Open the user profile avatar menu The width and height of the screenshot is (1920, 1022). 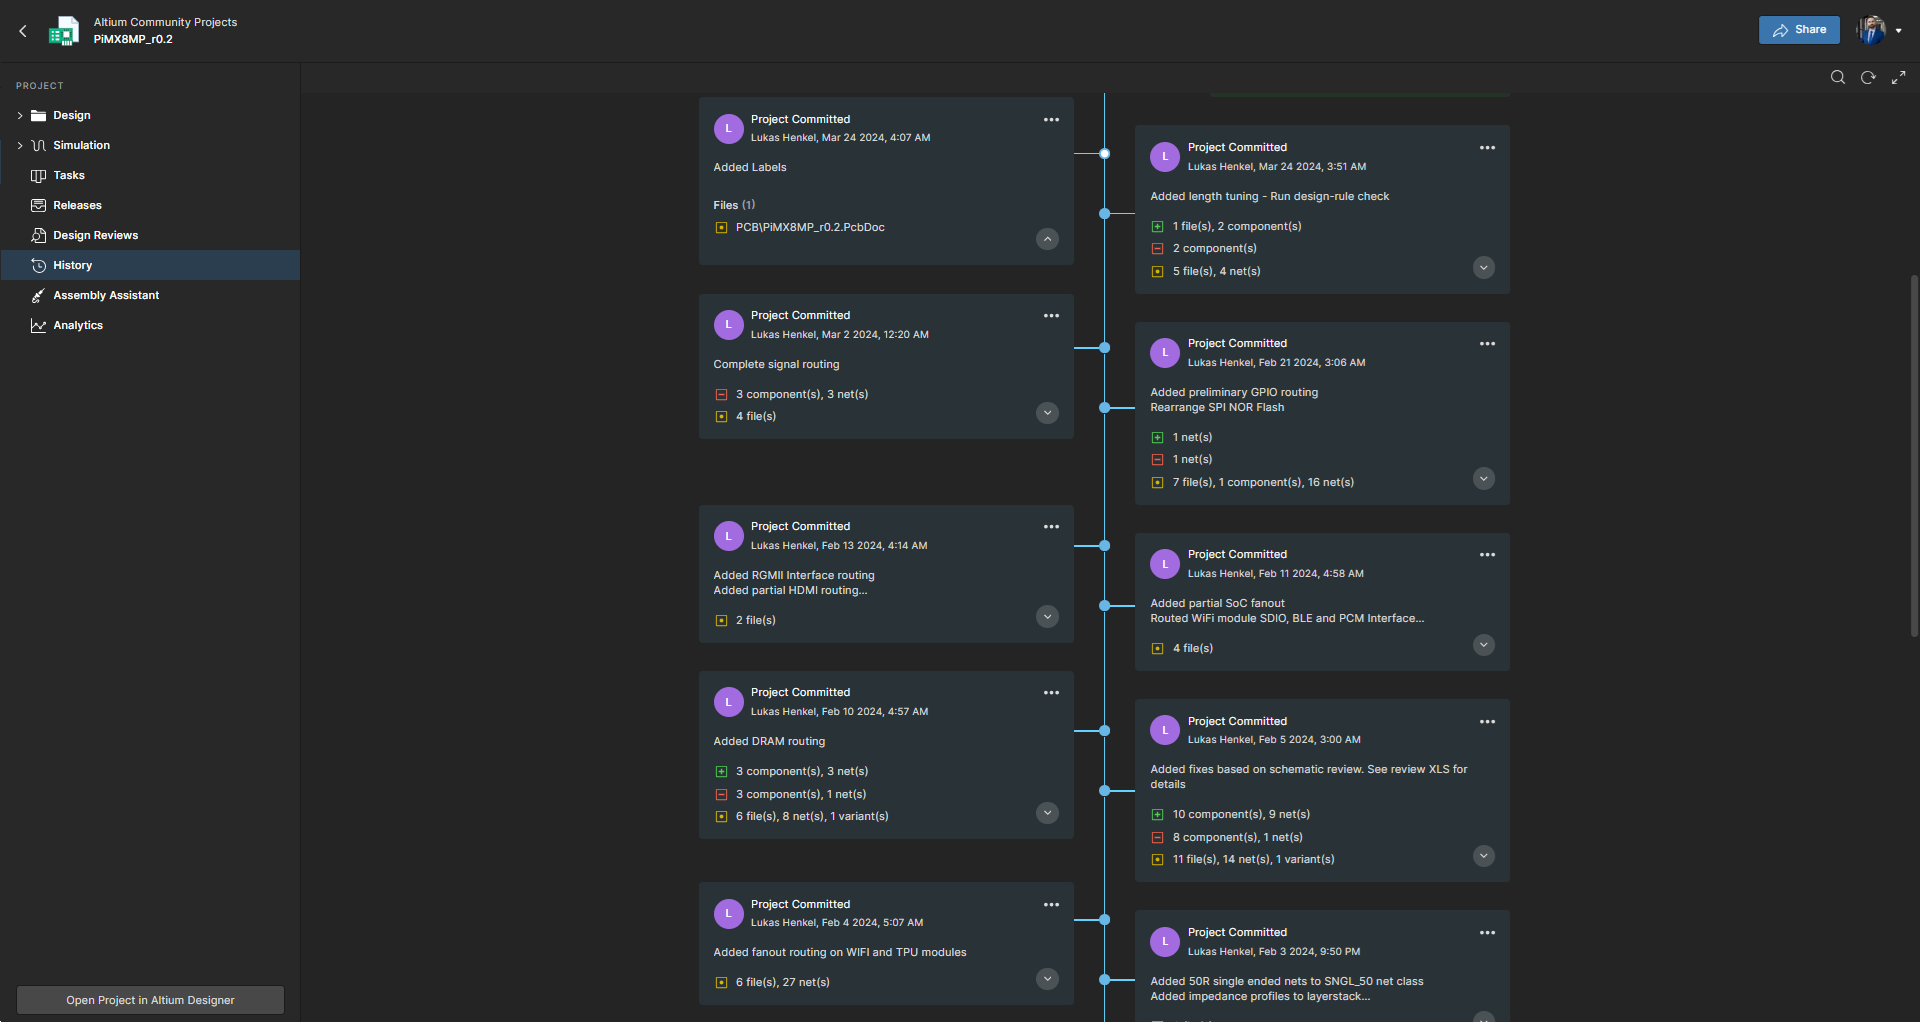tap(1878, 30)
